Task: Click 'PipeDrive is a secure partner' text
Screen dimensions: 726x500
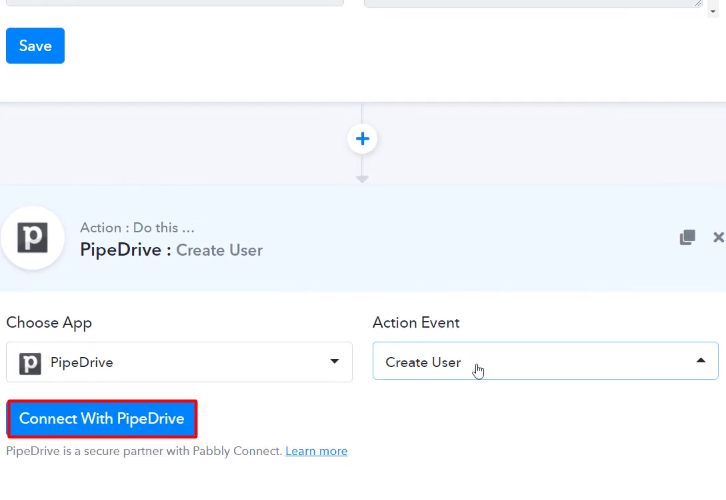Action: (x=144, y=451)
